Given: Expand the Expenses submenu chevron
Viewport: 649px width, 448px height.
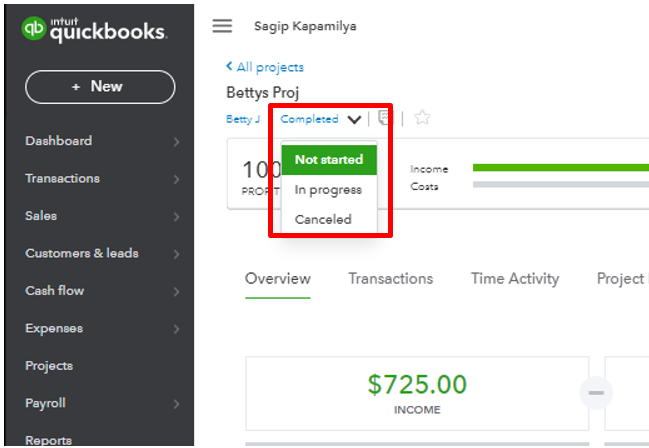Looking at the screenshot, I should click(176, 329).
